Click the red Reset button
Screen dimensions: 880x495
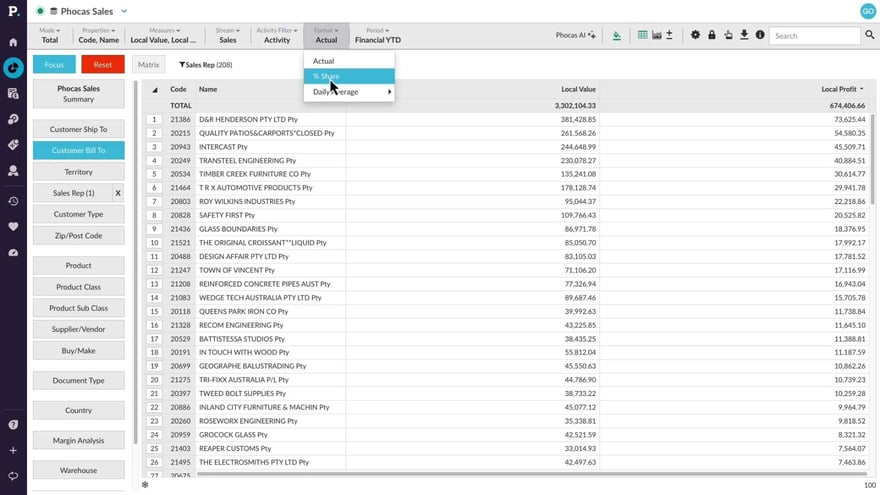point(102,64)
